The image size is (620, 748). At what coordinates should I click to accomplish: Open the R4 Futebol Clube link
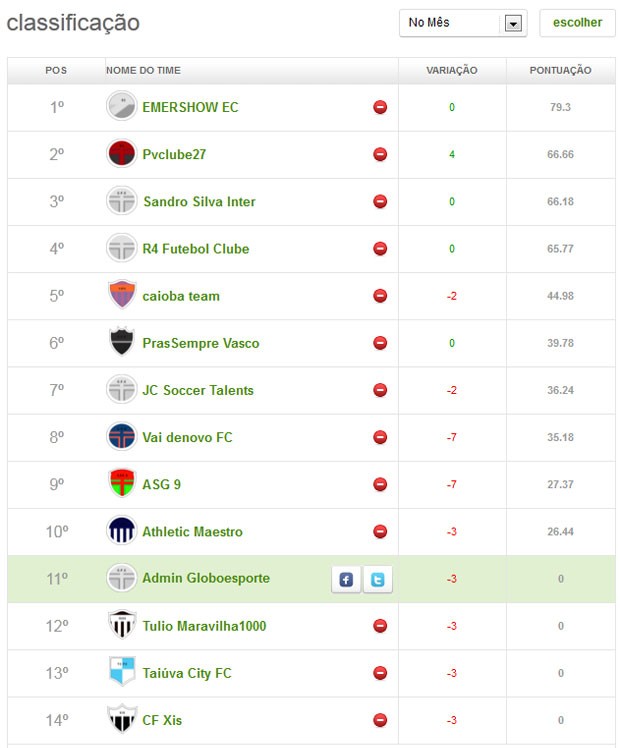pyautogui.click(x=196, y=249)
